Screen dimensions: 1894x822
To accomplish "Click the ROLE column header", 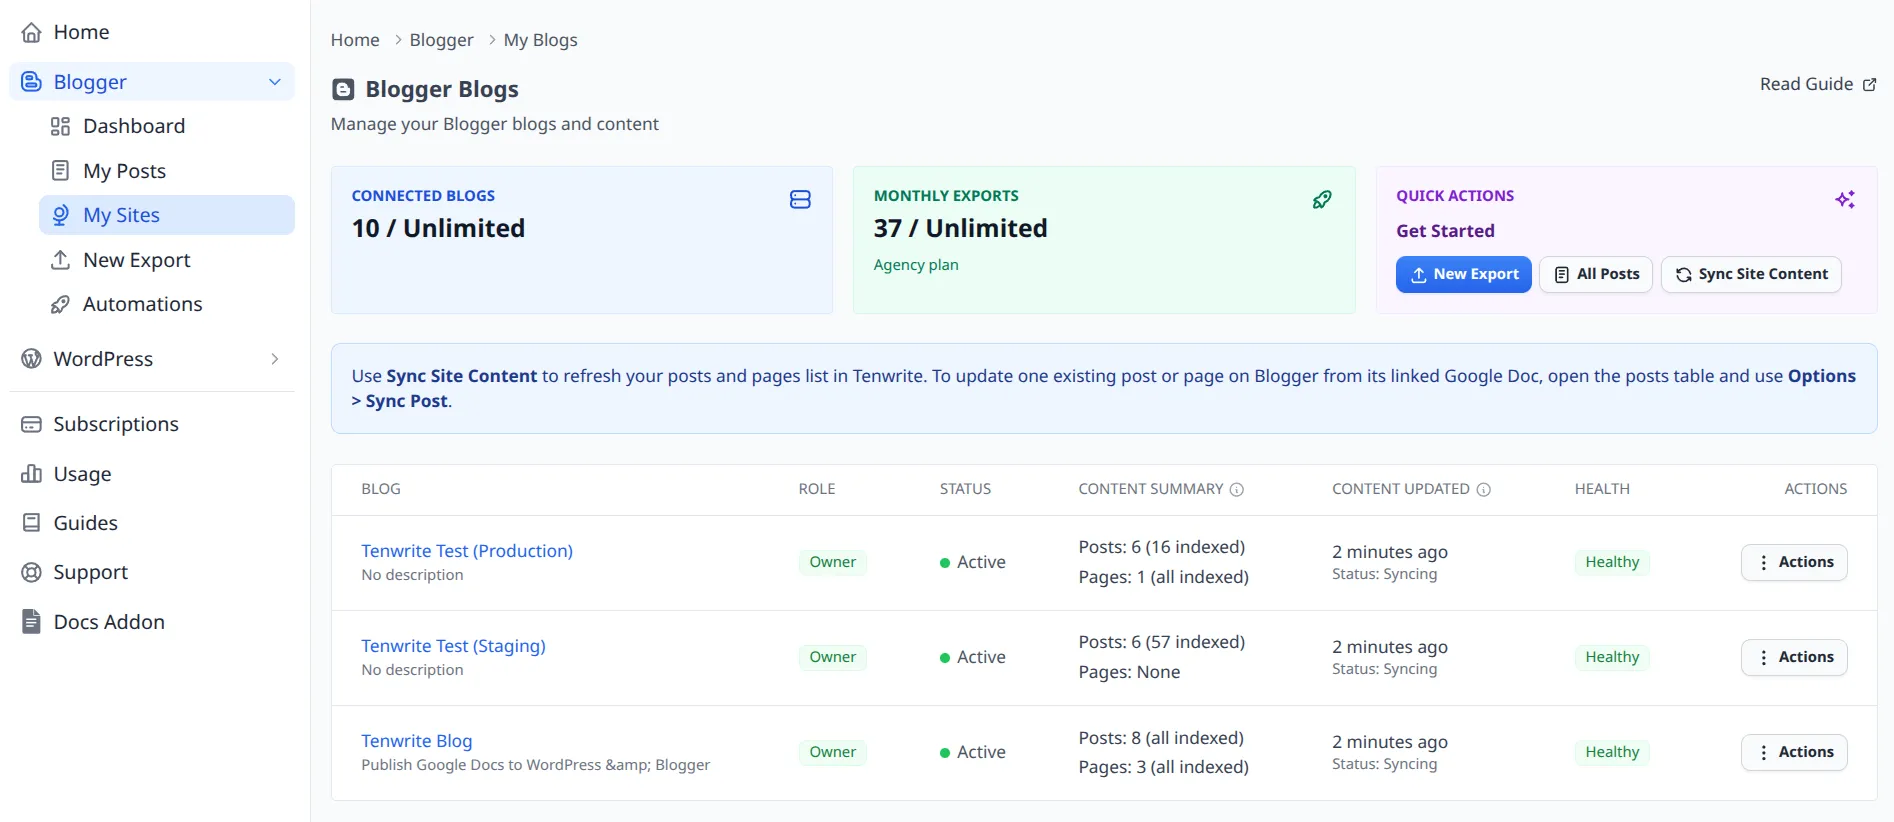I will [x=817, y=489].
